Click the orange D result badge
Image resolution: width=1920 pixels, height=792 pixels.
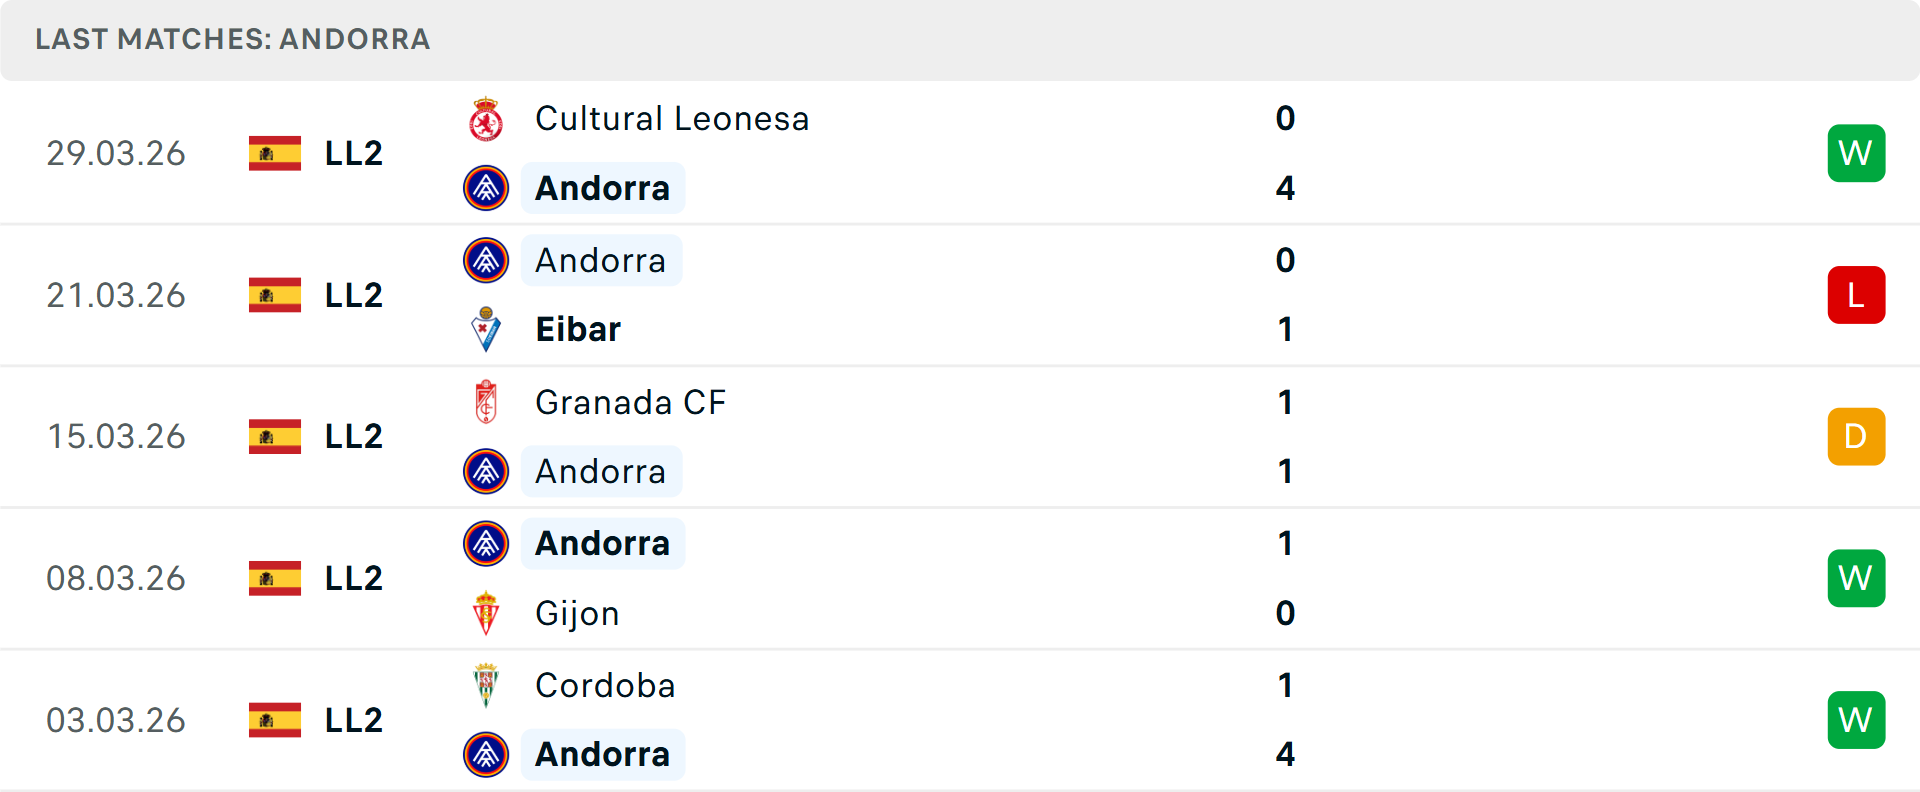(x=1856, y=437)
